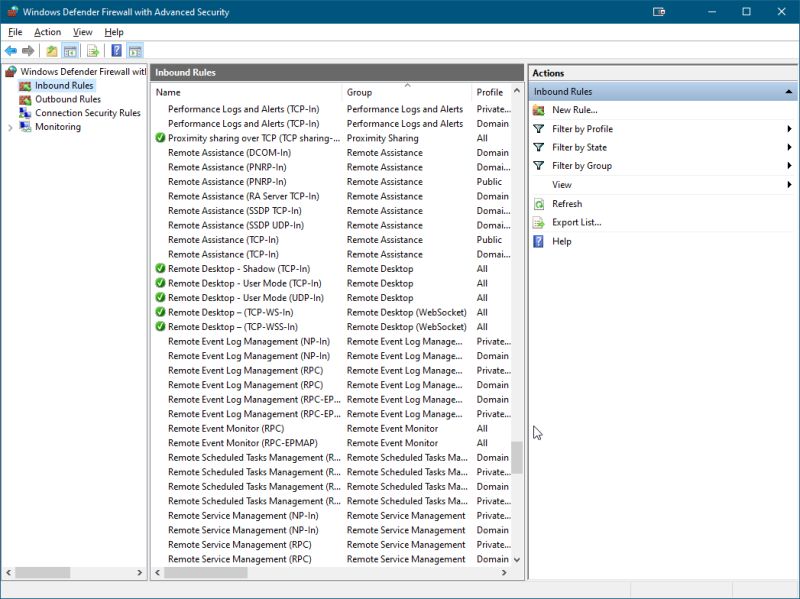Click the tree pane horizontal scrollbar thumb
The height and width of the screenshot is (599, 800).
42,572
